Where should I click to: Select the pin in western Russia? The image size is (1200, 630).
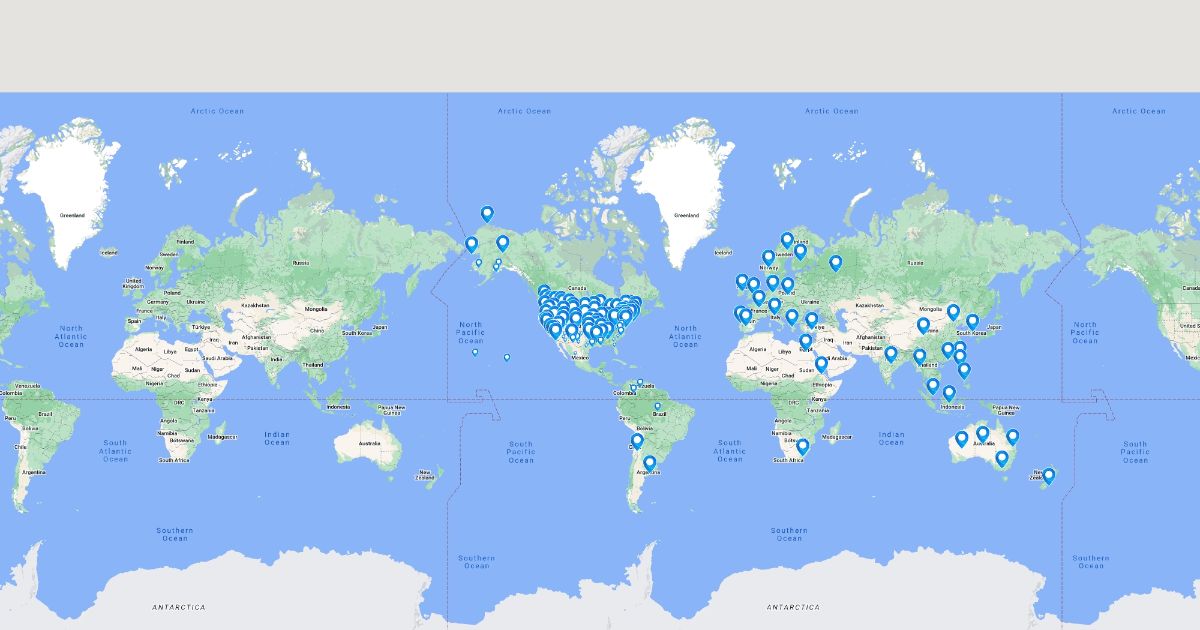pyautogui.click(x=835, y=263)
